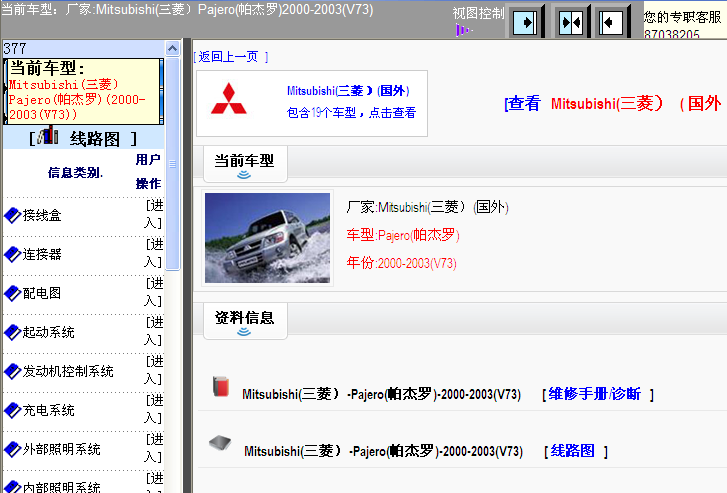Click the Mitsubishi red diamond logo
The image size is (727, 493).
point(229,99)
